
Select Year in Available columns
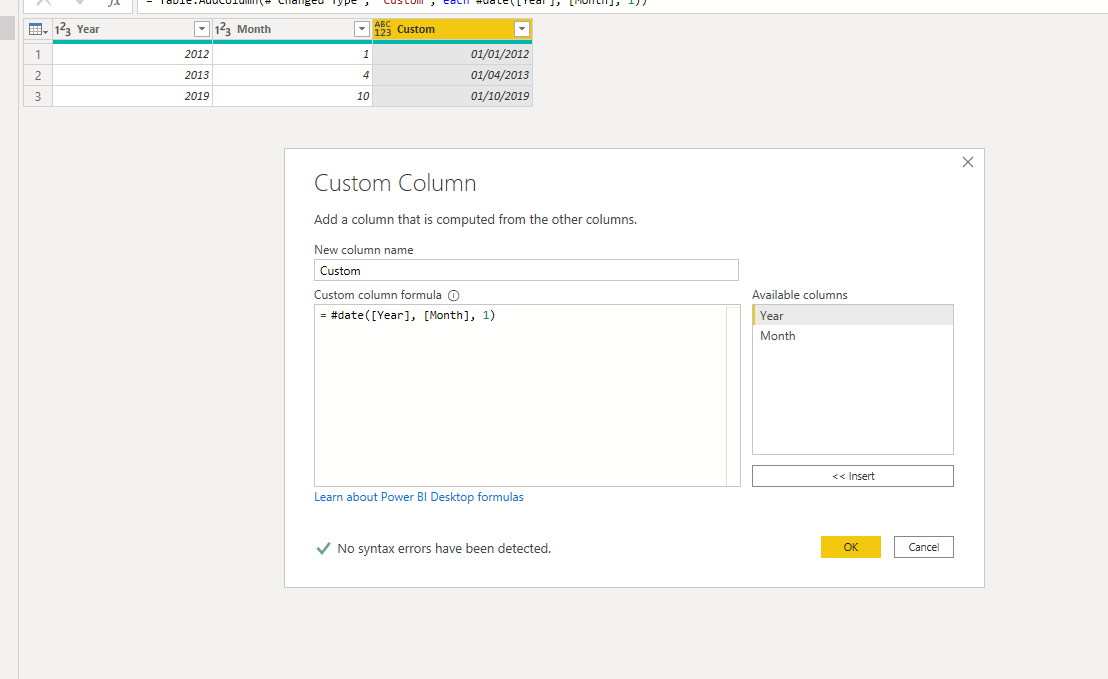point(852,316)
